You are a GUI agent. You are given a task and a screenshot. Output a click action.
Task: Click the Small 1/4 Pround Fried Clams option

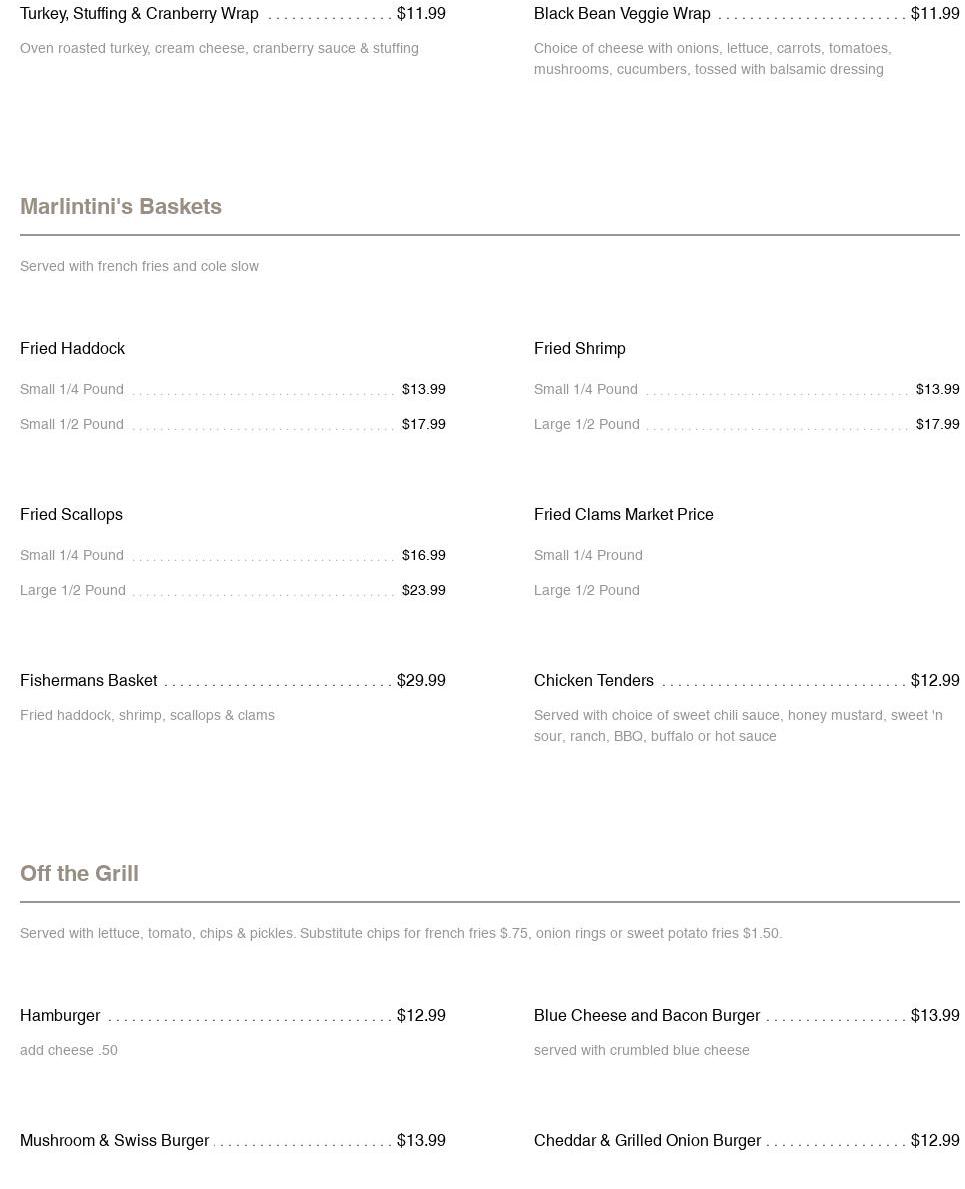point(588,555)
